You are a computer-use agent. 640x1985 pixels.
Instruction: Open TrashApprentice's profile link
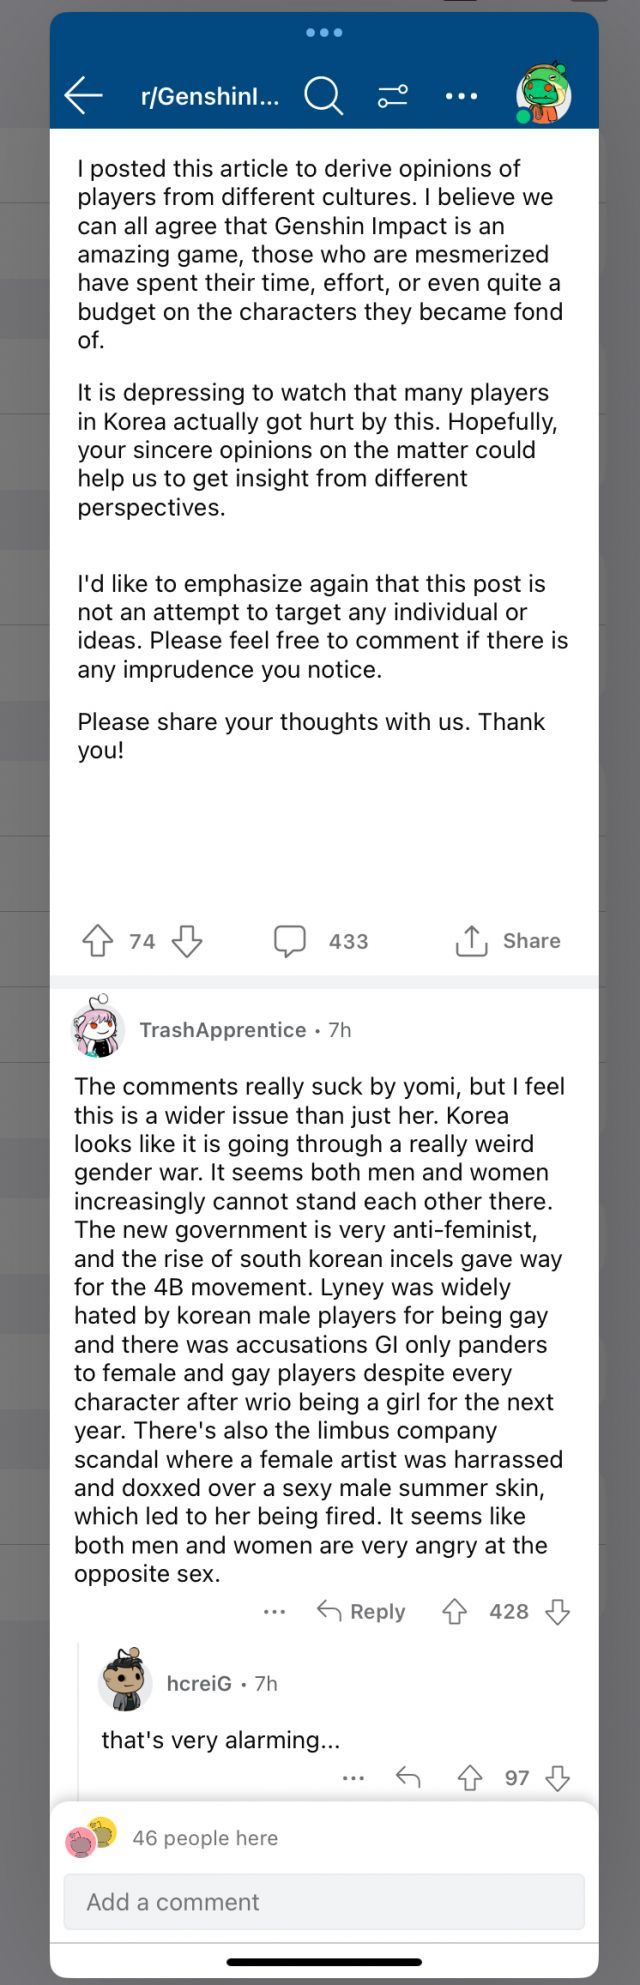(x=222, y=1030)
